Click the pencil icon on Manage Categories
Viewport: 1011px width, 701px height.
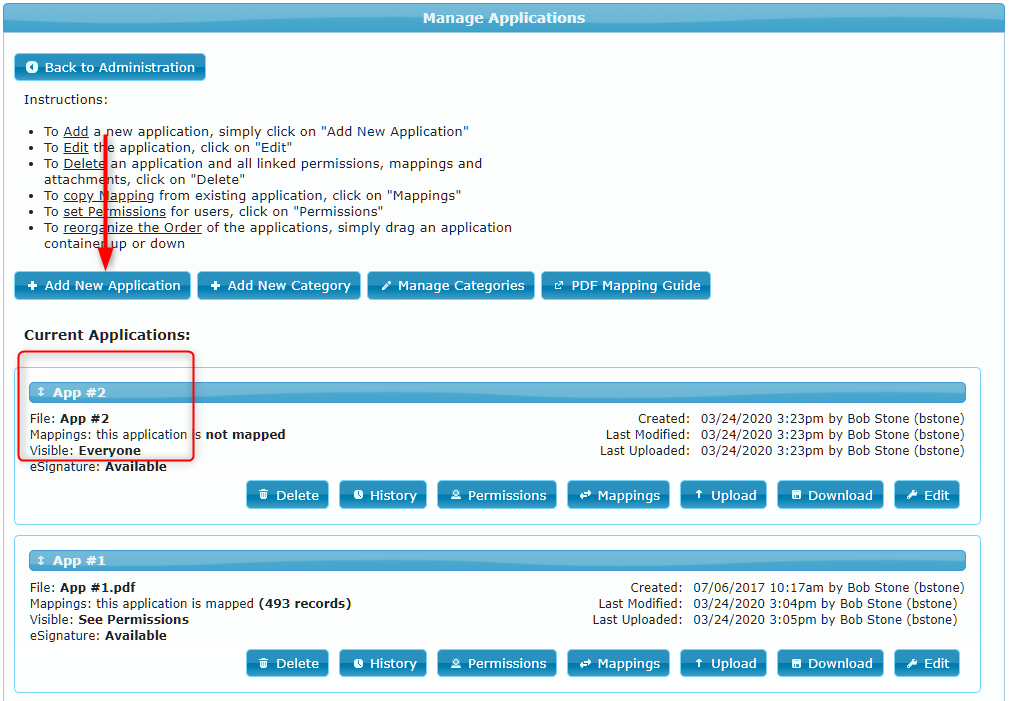pos(386,285)
